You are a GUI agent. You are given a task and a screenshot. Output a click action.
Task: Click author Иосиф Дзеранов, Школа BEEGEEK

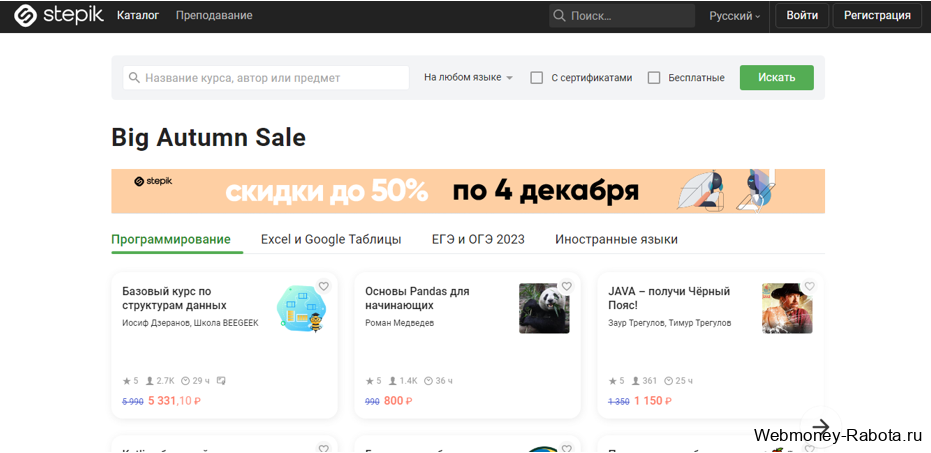point(191,323)
